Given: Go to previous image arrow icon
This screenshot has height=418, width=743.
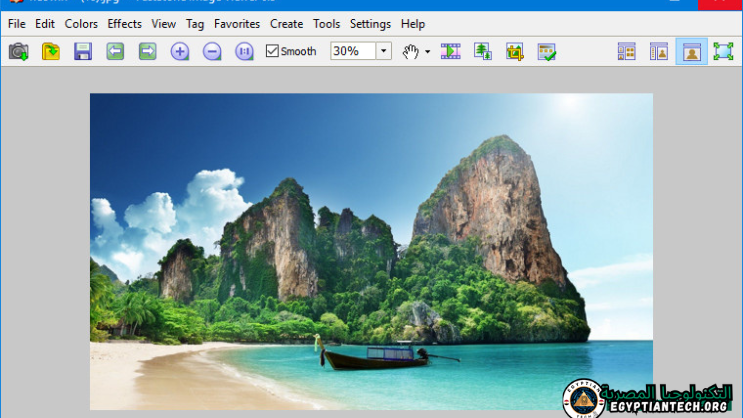Looking at the screenshot, I should [115, 51].
